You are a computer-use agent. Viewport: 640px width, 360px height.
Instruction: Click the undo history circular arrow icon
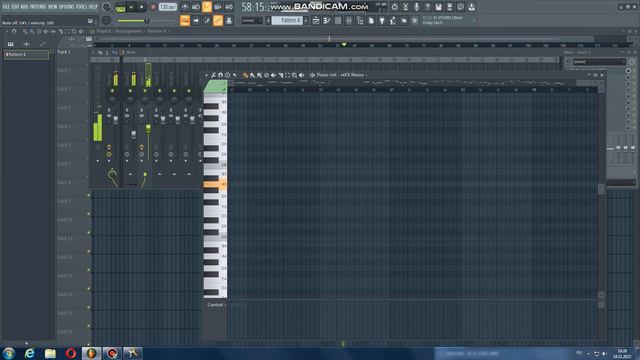point(394,7)
